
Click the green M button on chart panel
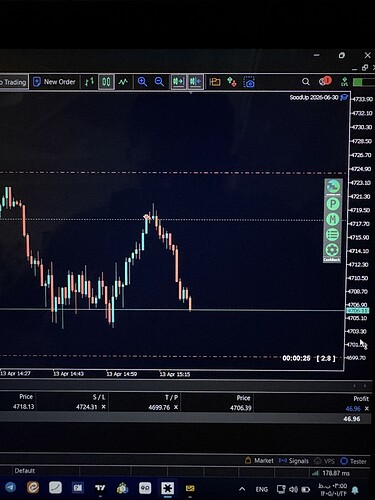(x=333, y=219)
